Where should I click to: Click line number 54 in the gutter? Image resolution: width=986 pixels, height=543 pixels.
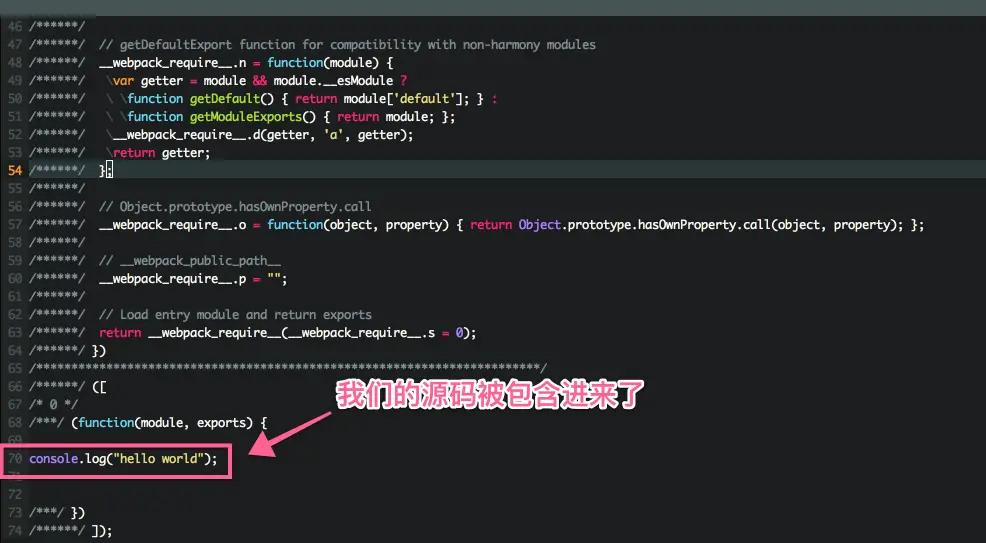click(x=14, y=170)
